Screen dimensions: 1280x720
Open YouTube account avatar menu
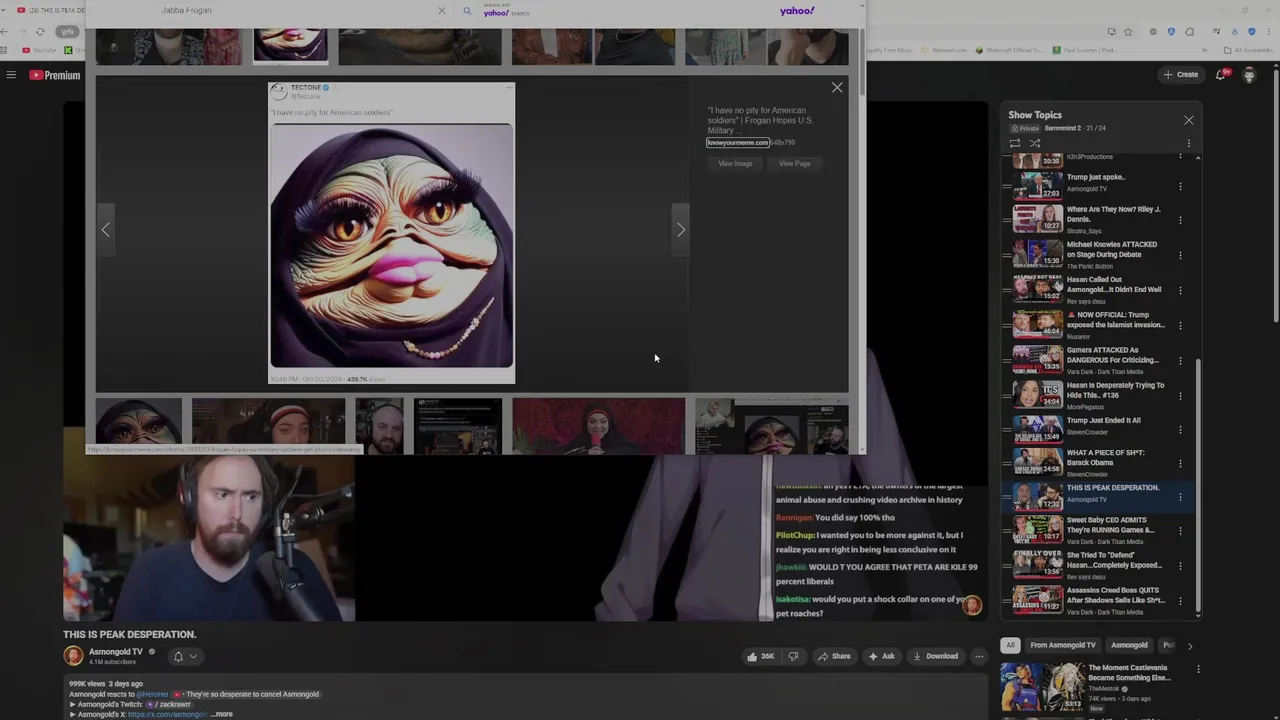pyautogui.click(x=1249, y=75)
